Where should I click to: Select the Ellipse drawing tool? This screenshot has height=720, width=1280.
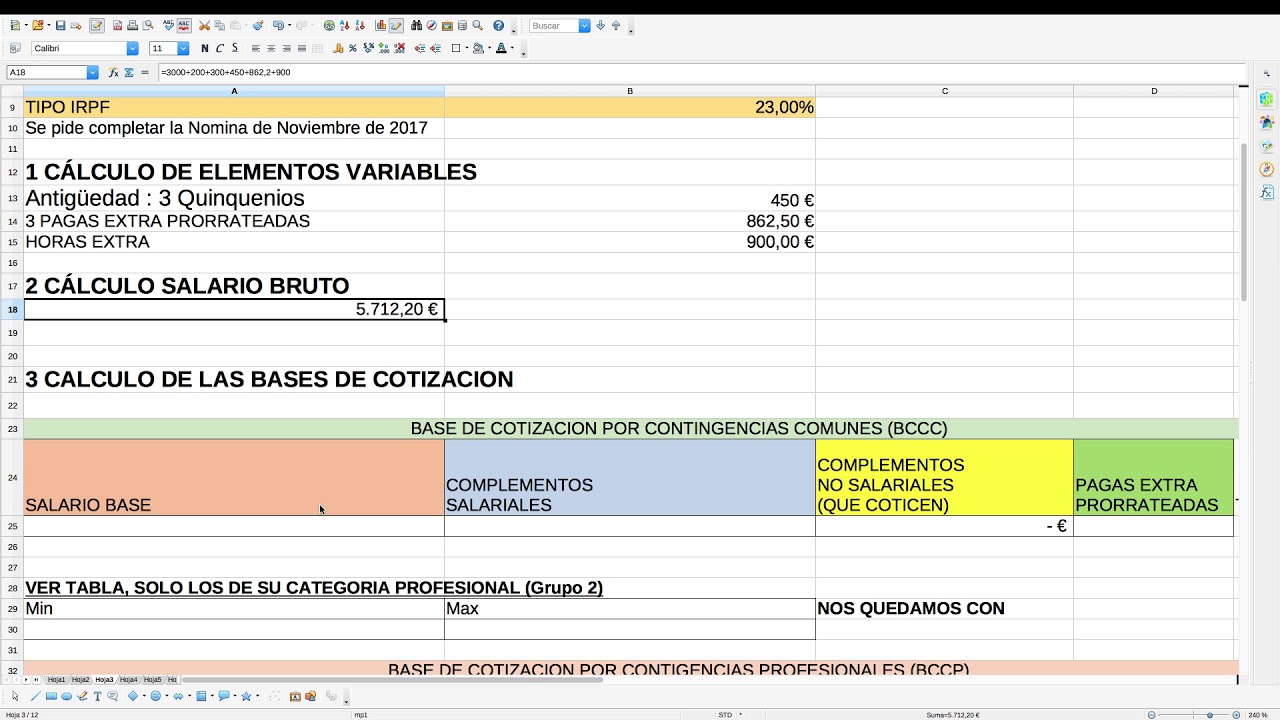tap(67, 696)
